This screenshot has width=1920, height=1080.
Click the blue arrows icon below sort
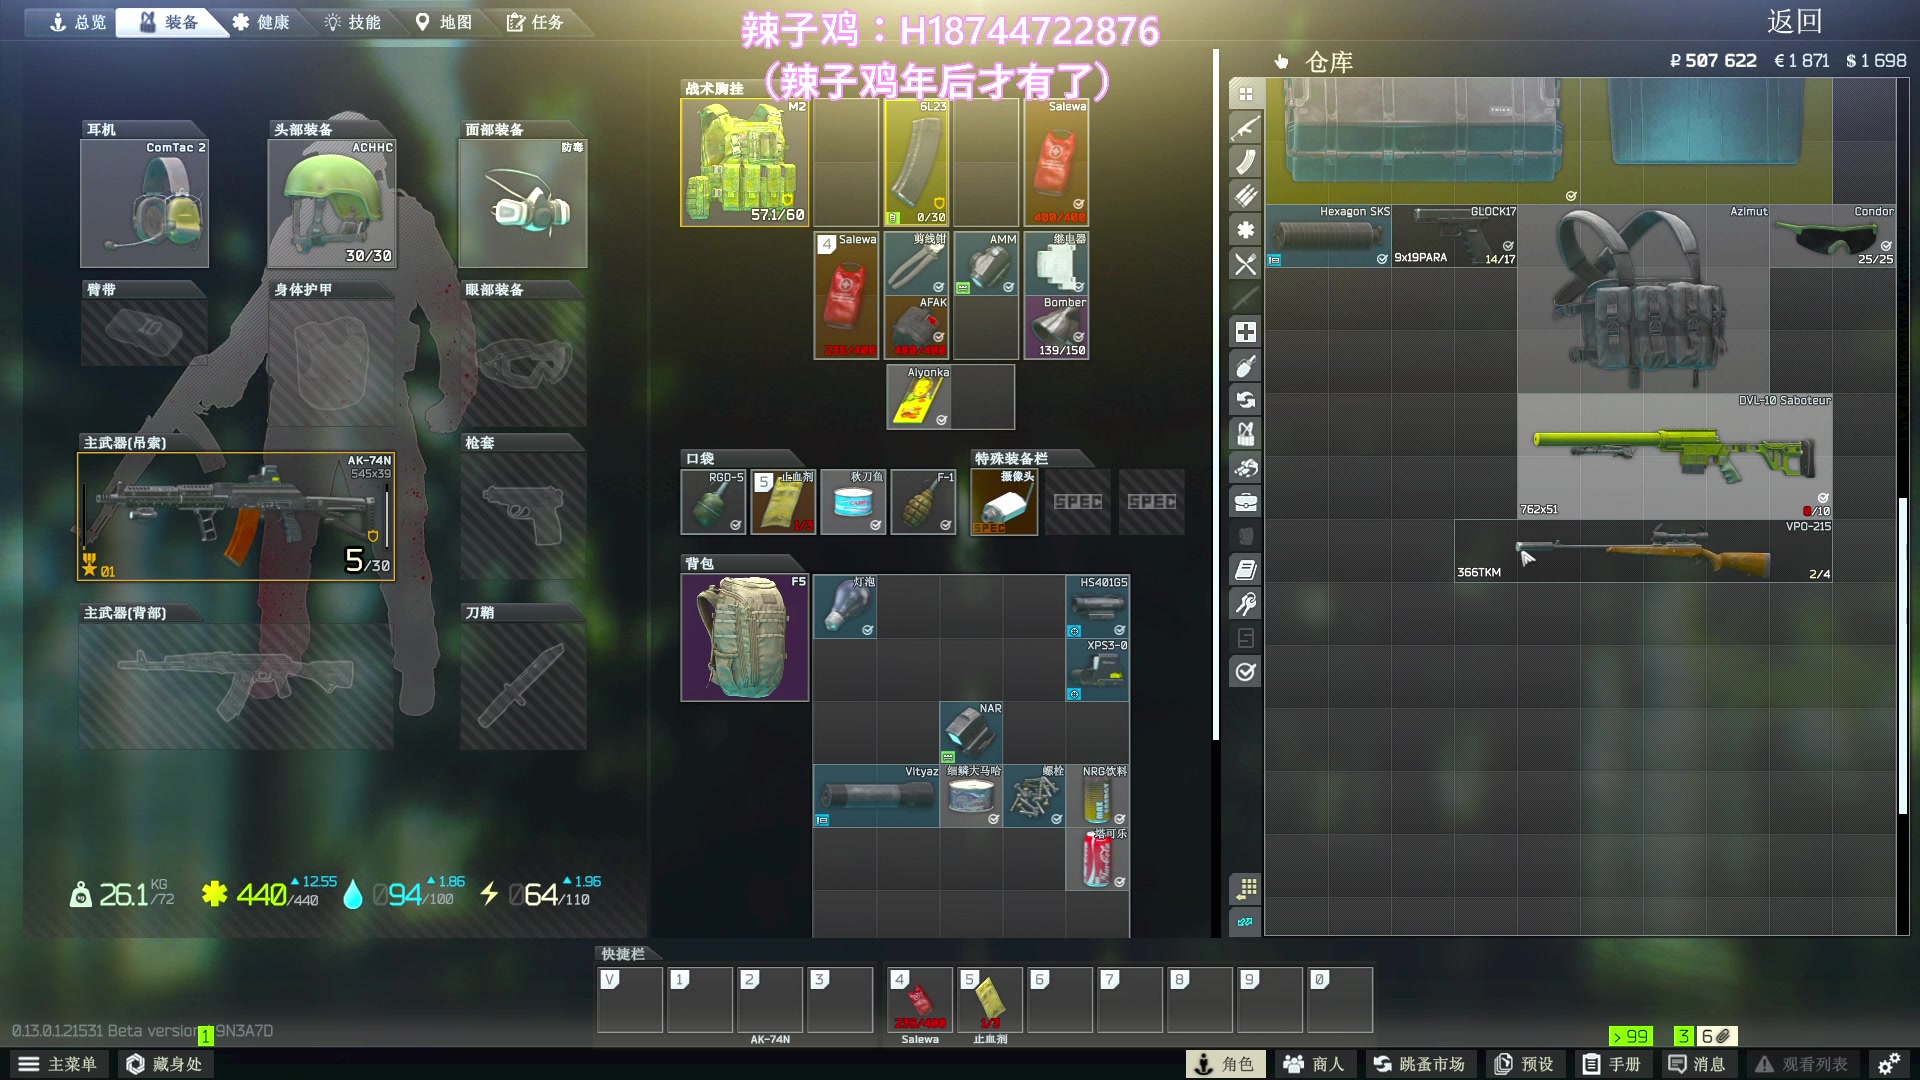(1246, 922)
